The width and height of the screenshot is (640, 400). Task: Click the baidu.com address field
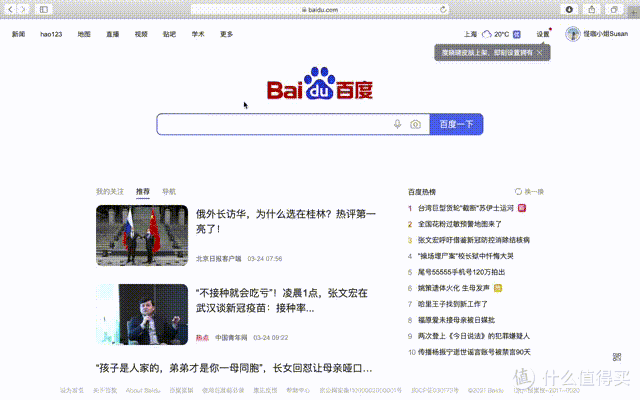pyautogui.click(x=320, y=9)
